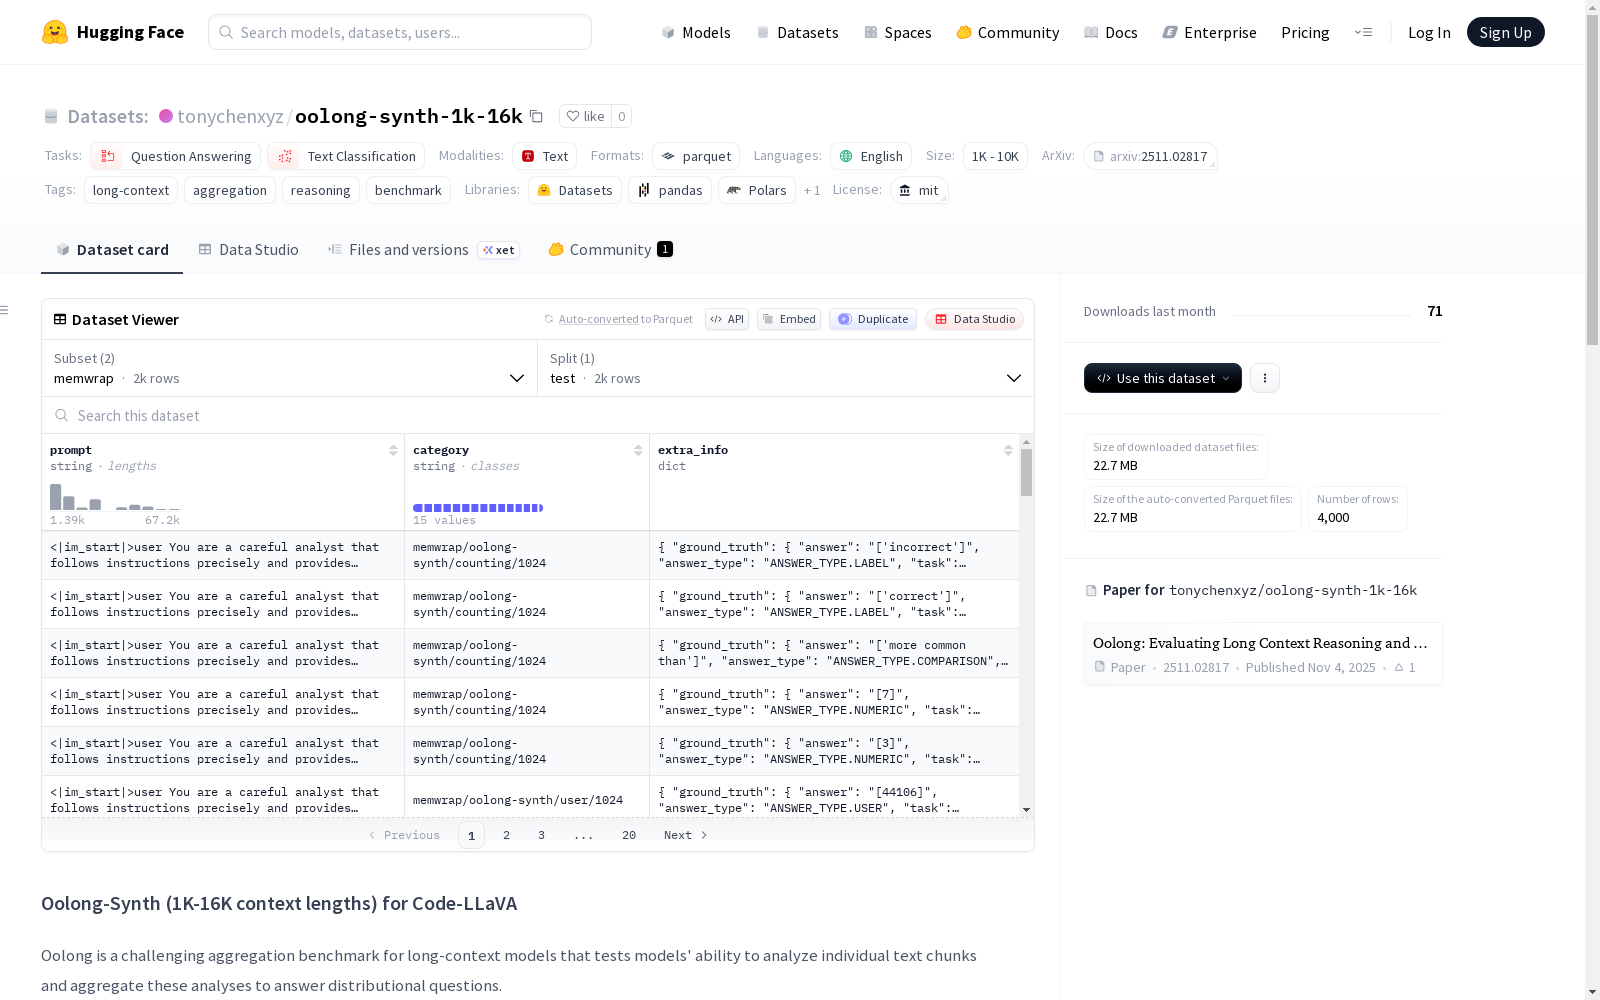
Task: Sort the prompt column
Action: [393, 450]
